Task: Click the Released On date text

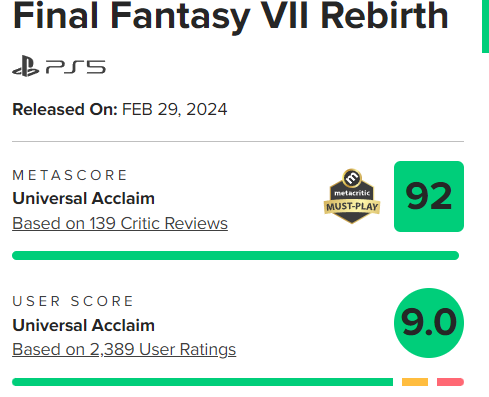Action: coord(120,109)
